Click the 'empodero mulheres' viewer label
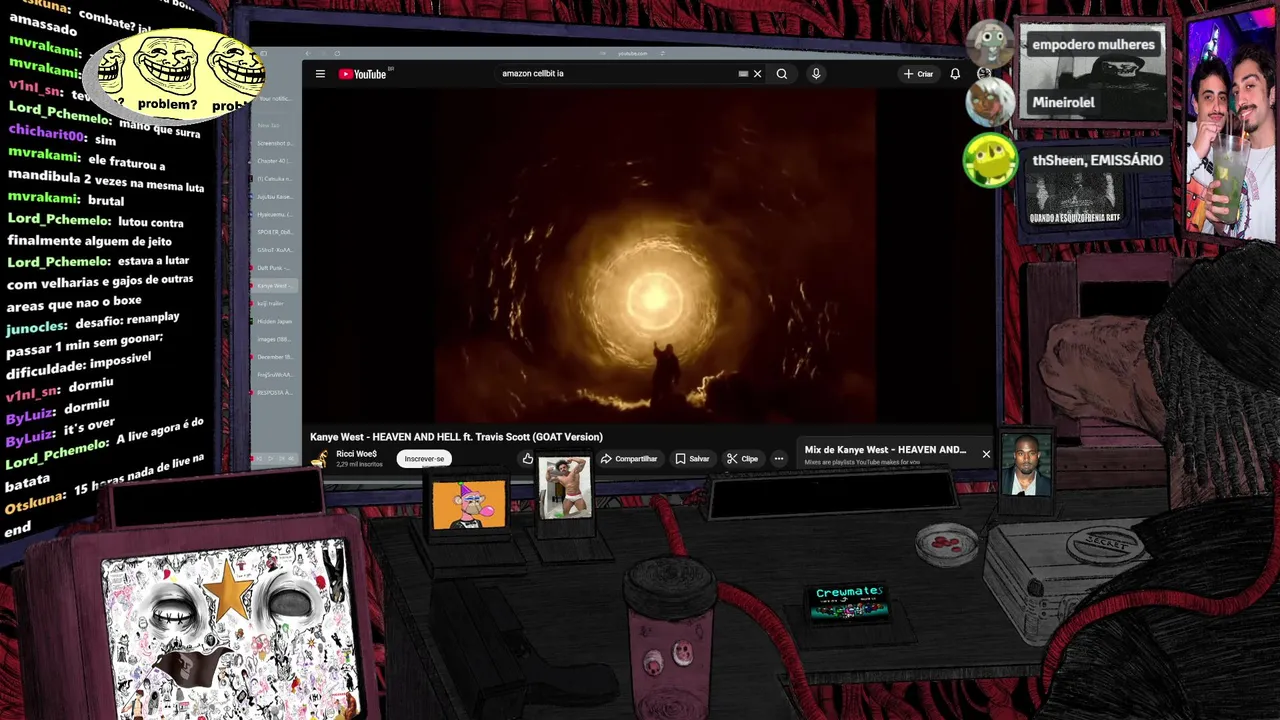 coord(1093,45)
